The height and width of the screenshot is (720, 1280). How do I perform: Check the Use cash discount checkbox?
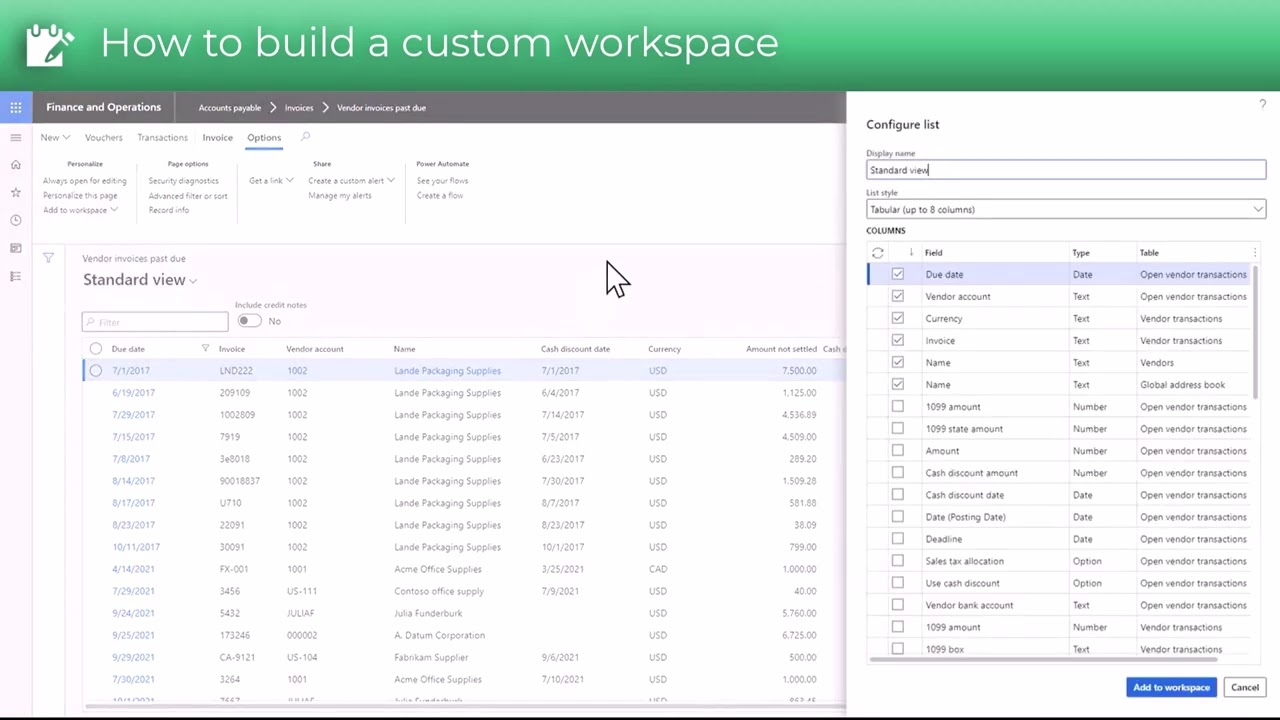pos(898,583)
